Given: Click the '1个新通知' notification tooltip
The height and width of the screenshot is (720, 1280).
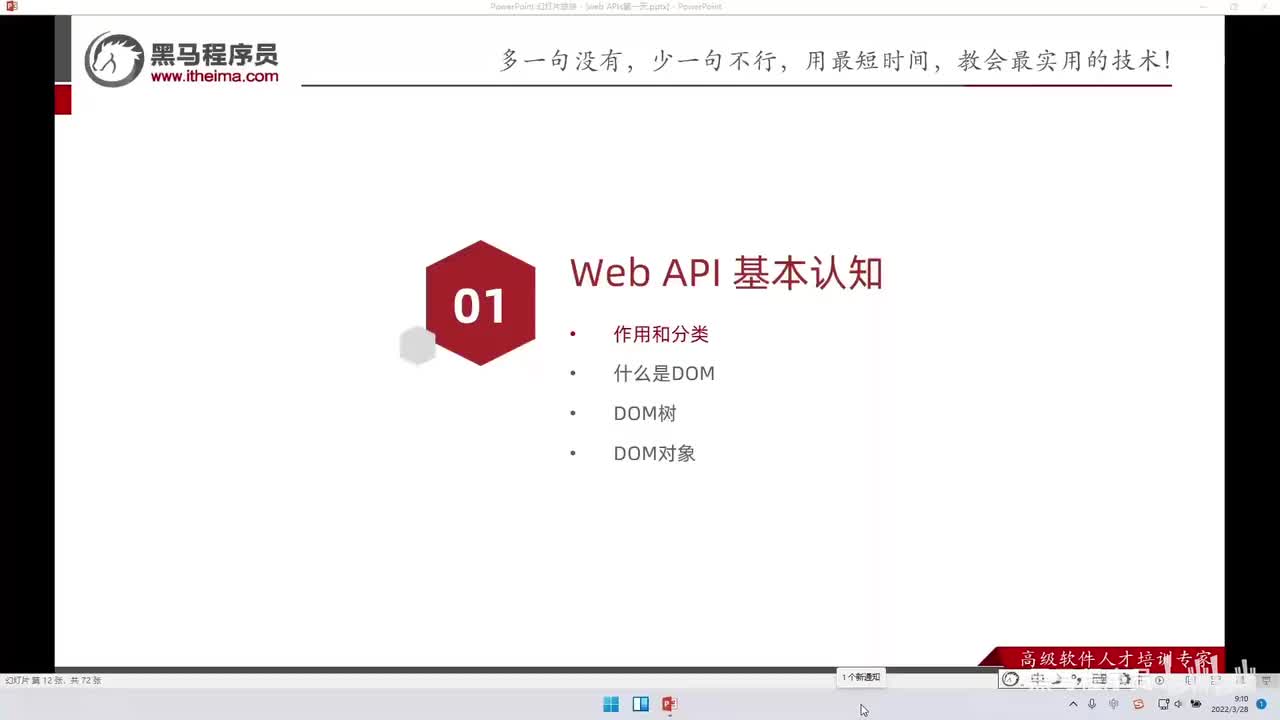Looking at the screenshot, I should (x=861, y=677).
